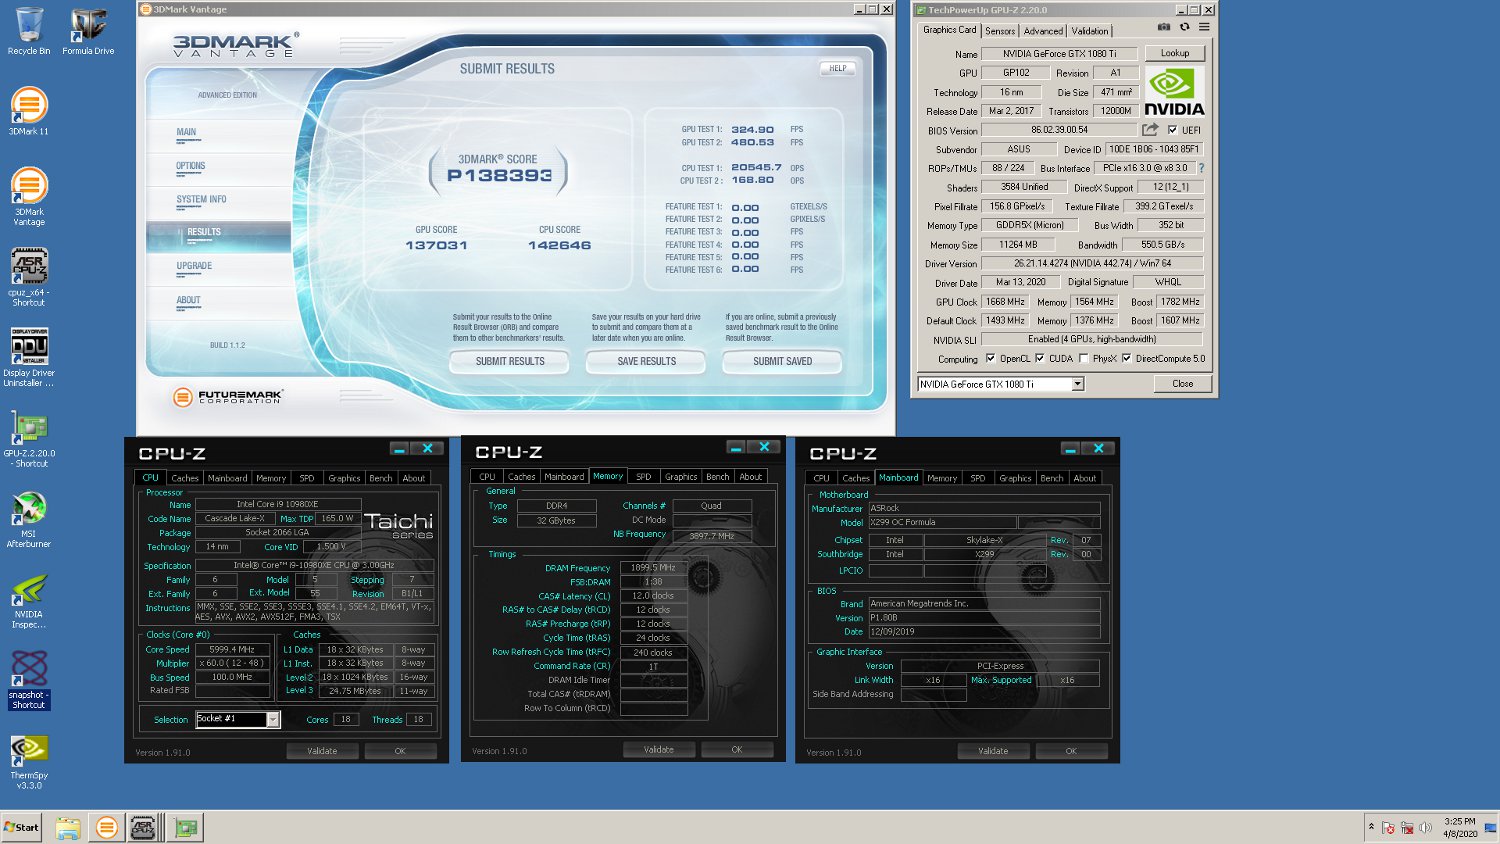Viewport: 1500px width, 844px height.
Task: Open the Recycle Bin desktop icon
Action: 29,31
